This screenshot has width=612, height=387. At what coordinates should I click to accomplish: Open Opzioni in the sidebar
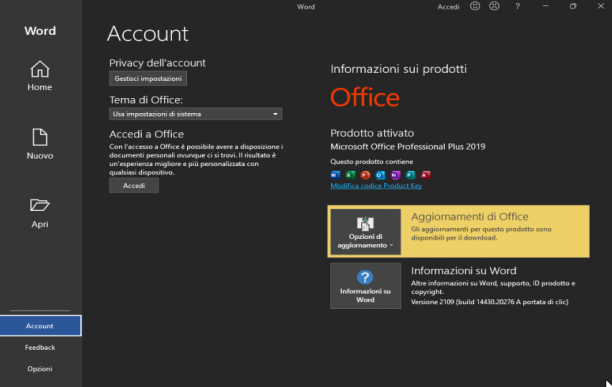pos(40,369)
